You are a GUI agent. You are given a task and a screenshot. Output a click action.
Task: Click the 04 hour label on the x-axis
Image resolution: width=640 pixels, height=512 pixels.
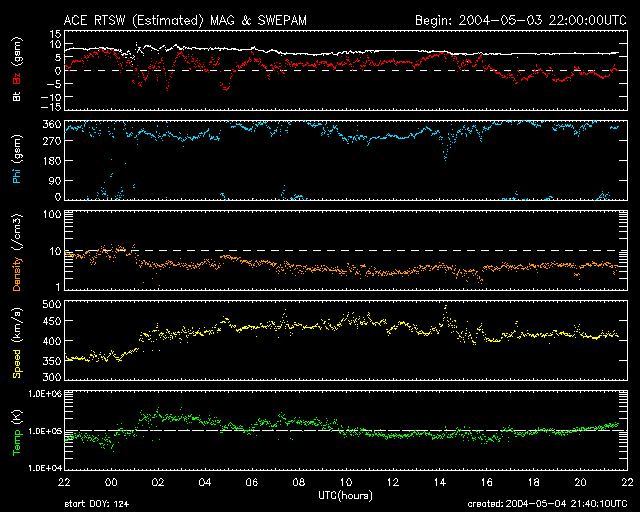pyautogui.click(x=205, y=483)
